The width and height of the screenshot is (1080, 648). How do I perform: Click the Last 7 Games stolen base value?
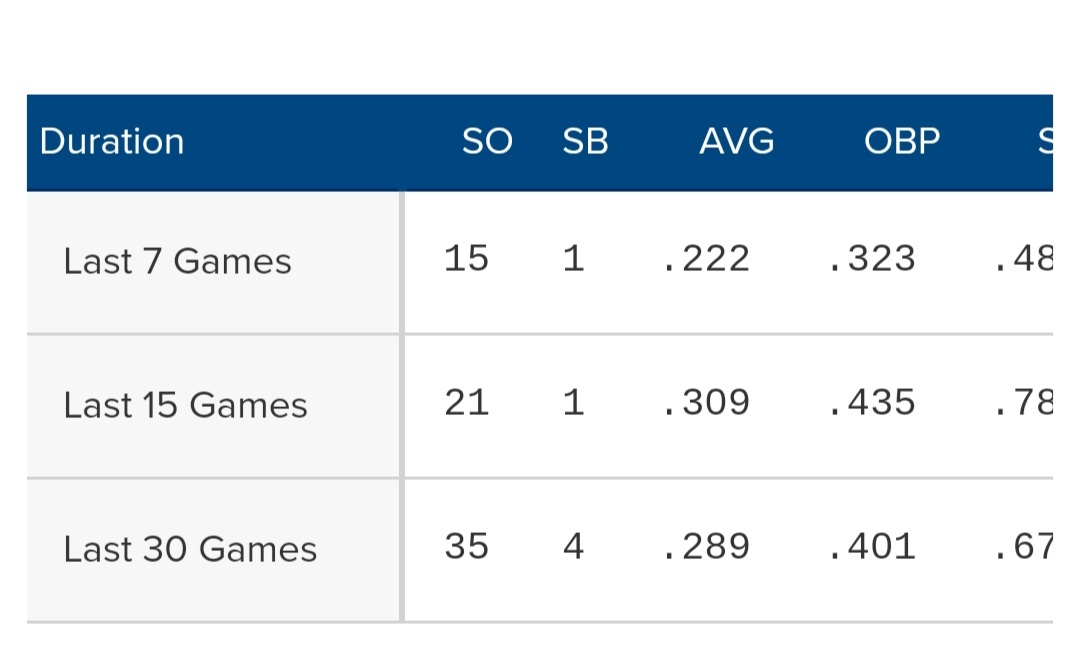pyautogui.click(x=573, y=259)
